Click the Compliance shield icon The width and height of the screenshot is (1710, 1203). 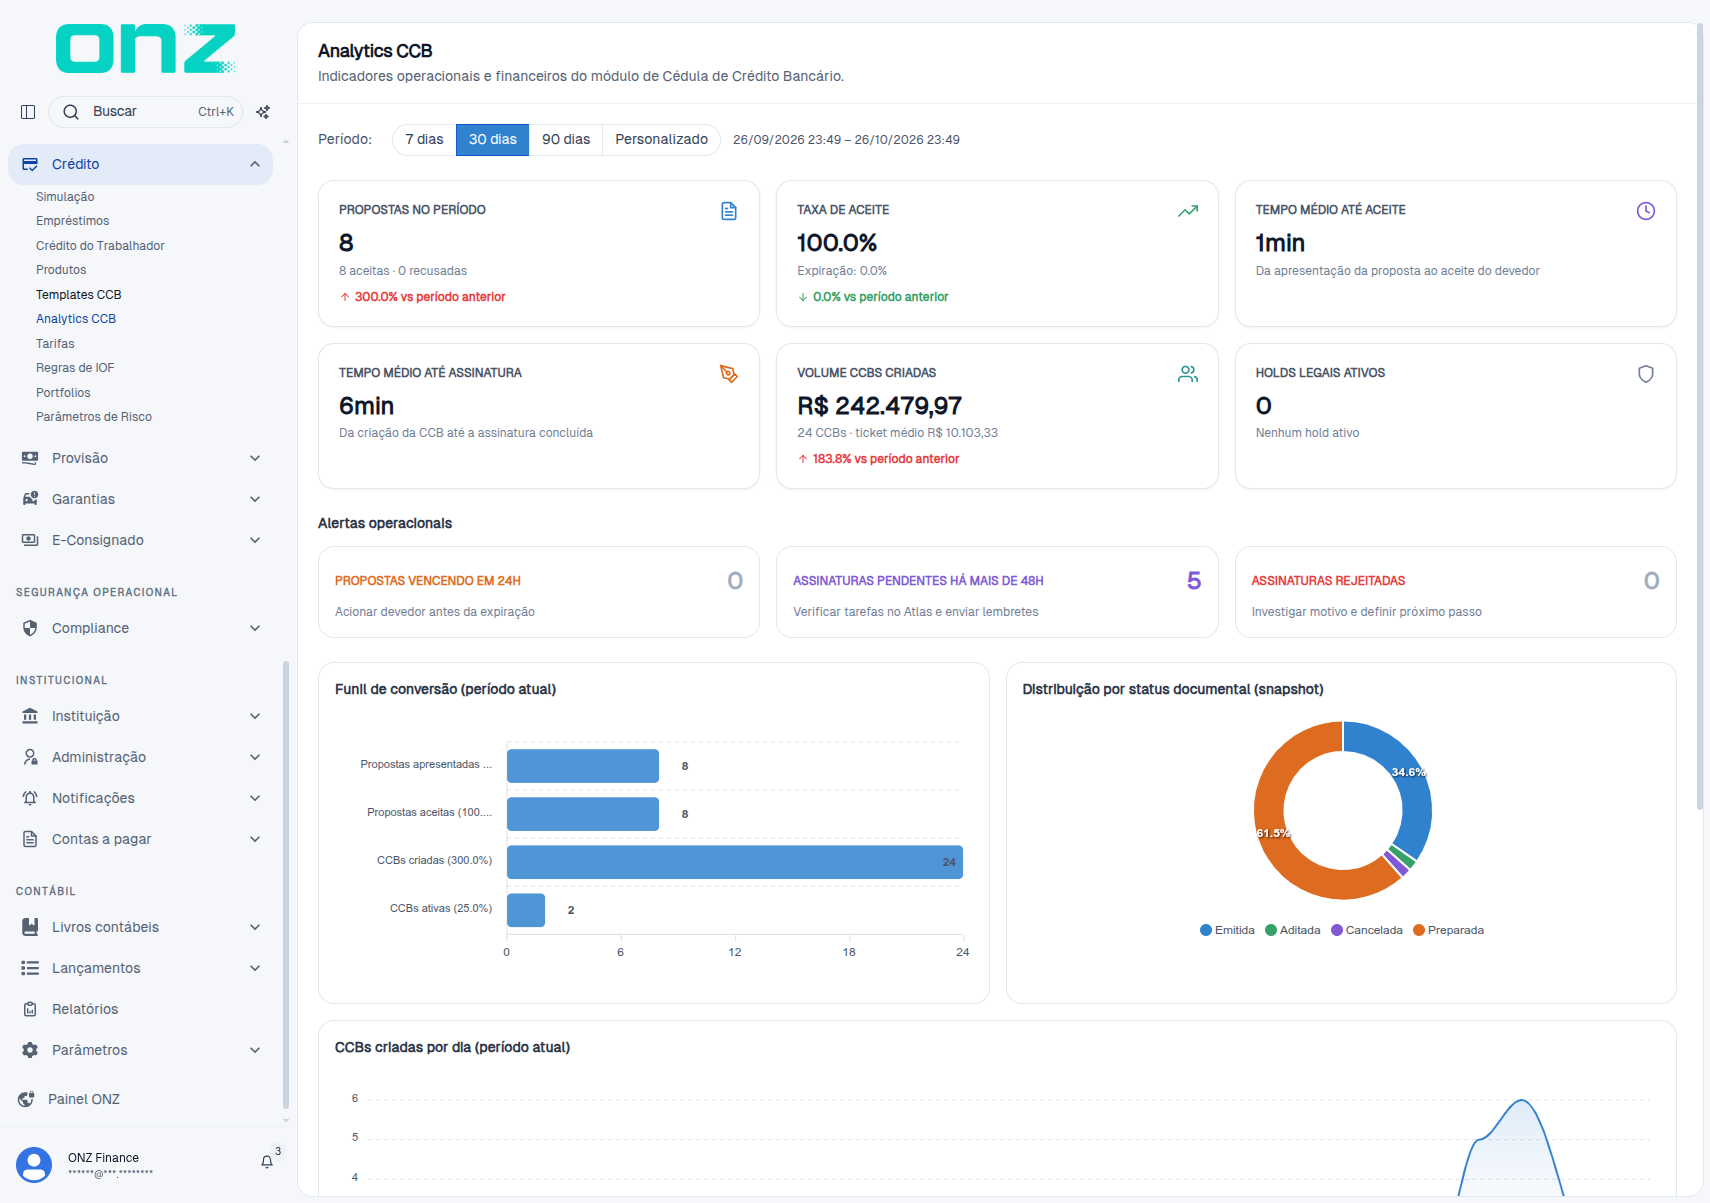[x=30, y=628]
